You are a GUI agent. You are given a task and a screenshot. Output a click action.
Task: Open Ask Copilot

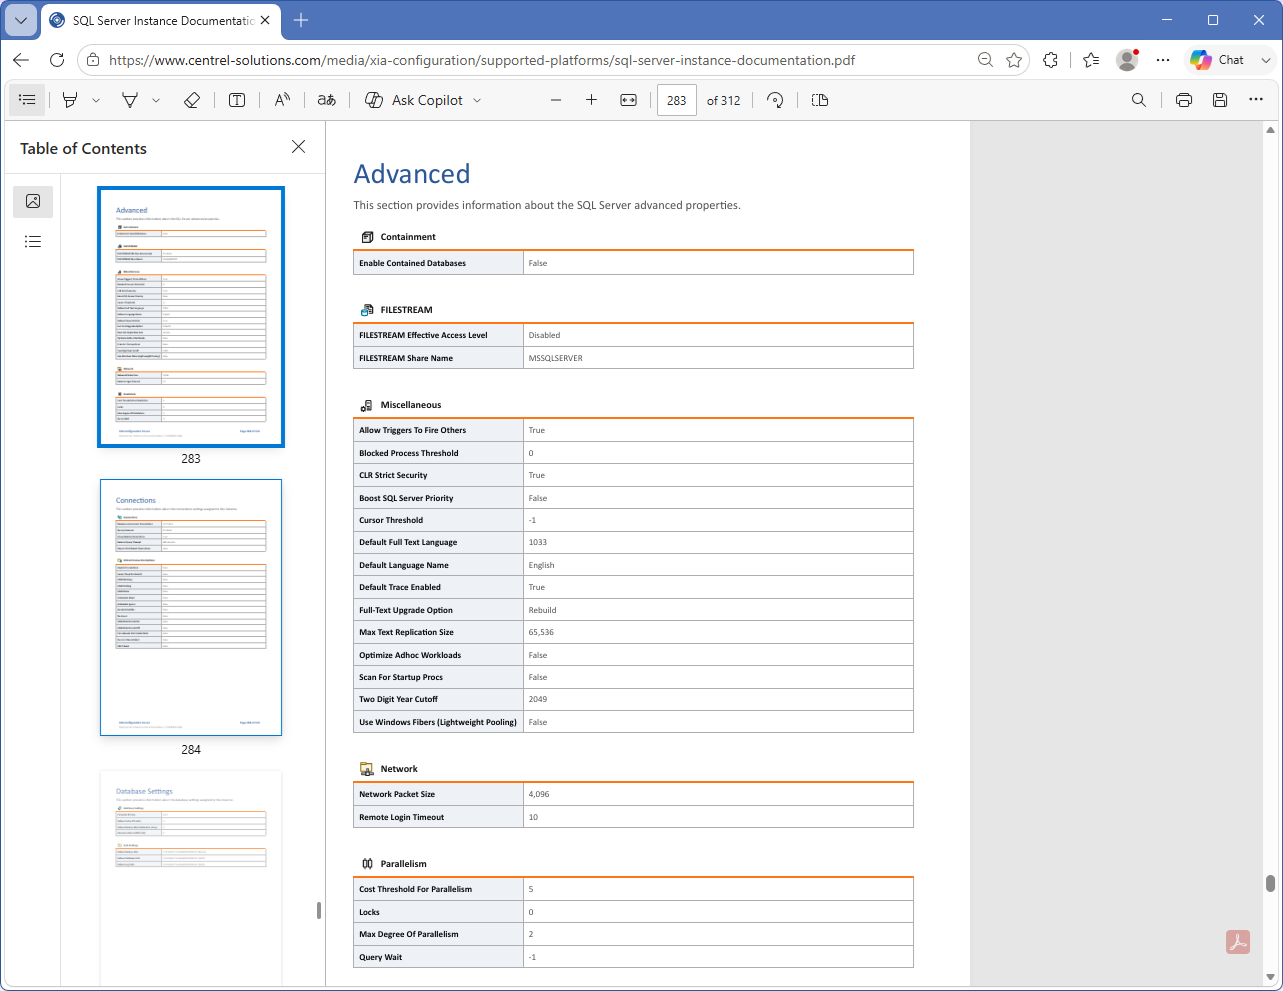[x=414, y=100]
